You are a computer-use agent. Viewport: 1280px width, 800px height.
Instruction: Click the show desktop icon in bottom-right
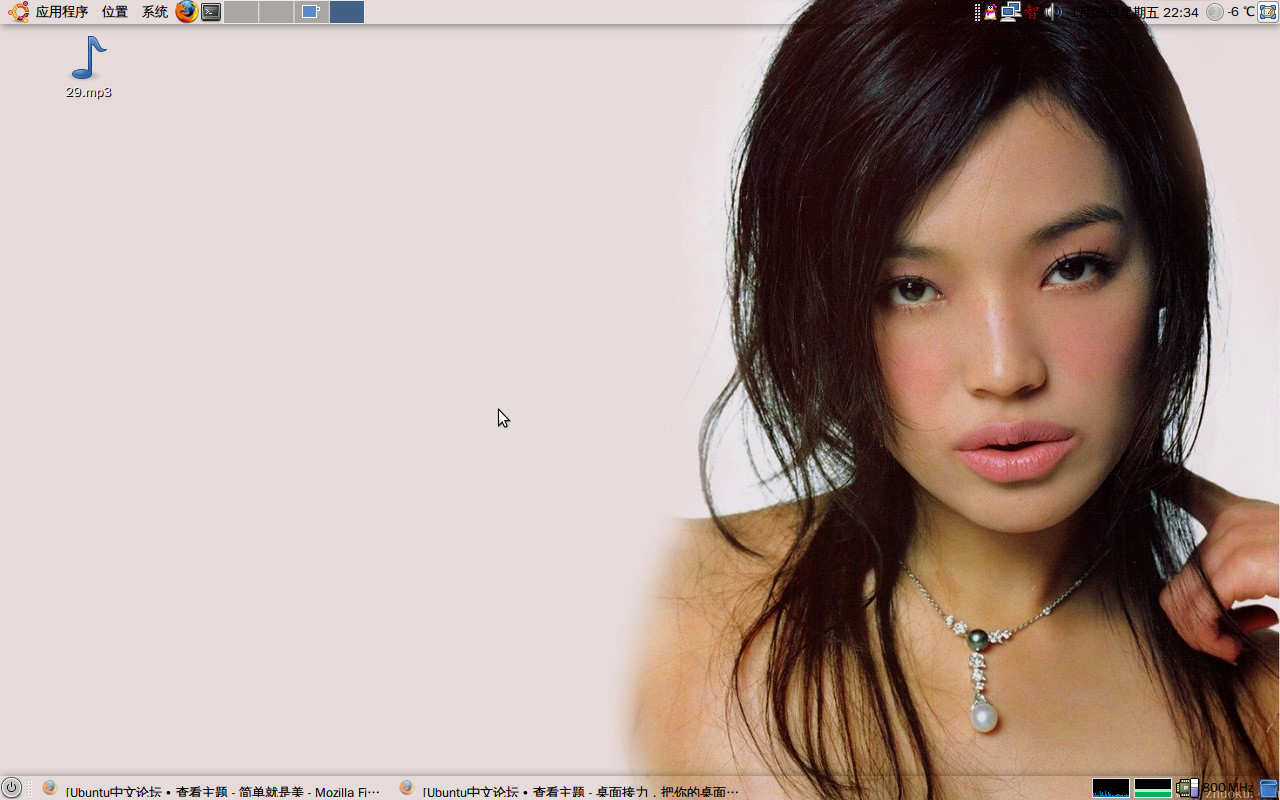[1269, 788]
